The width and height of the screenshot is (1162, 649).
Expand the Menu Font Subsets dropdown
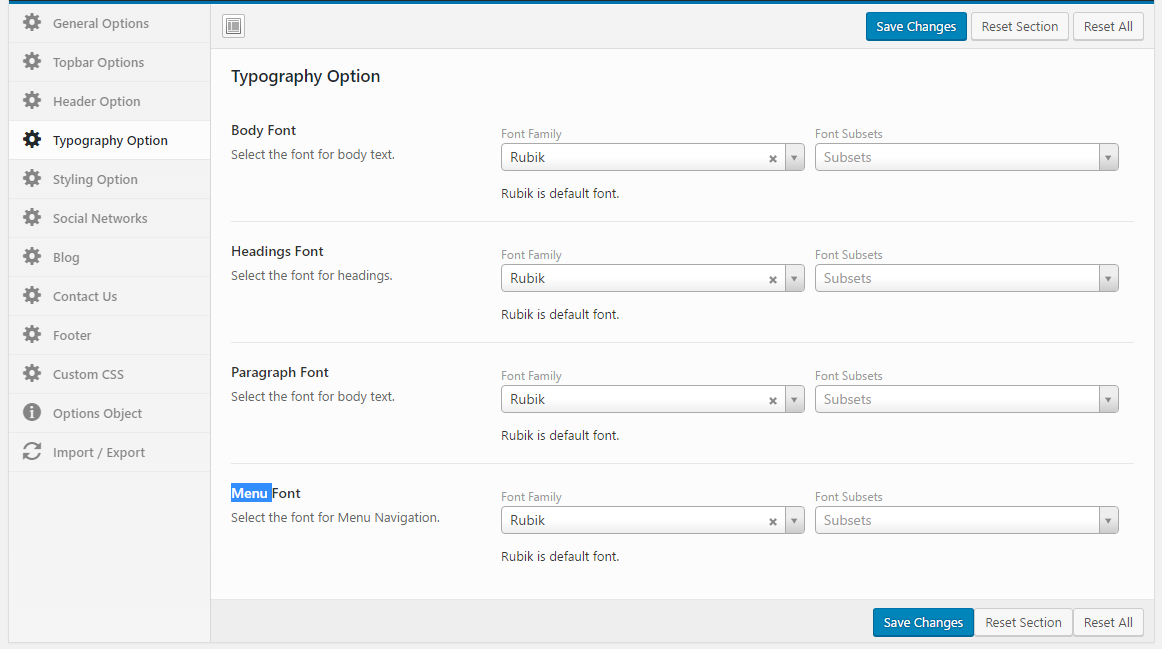point(1108,521)
